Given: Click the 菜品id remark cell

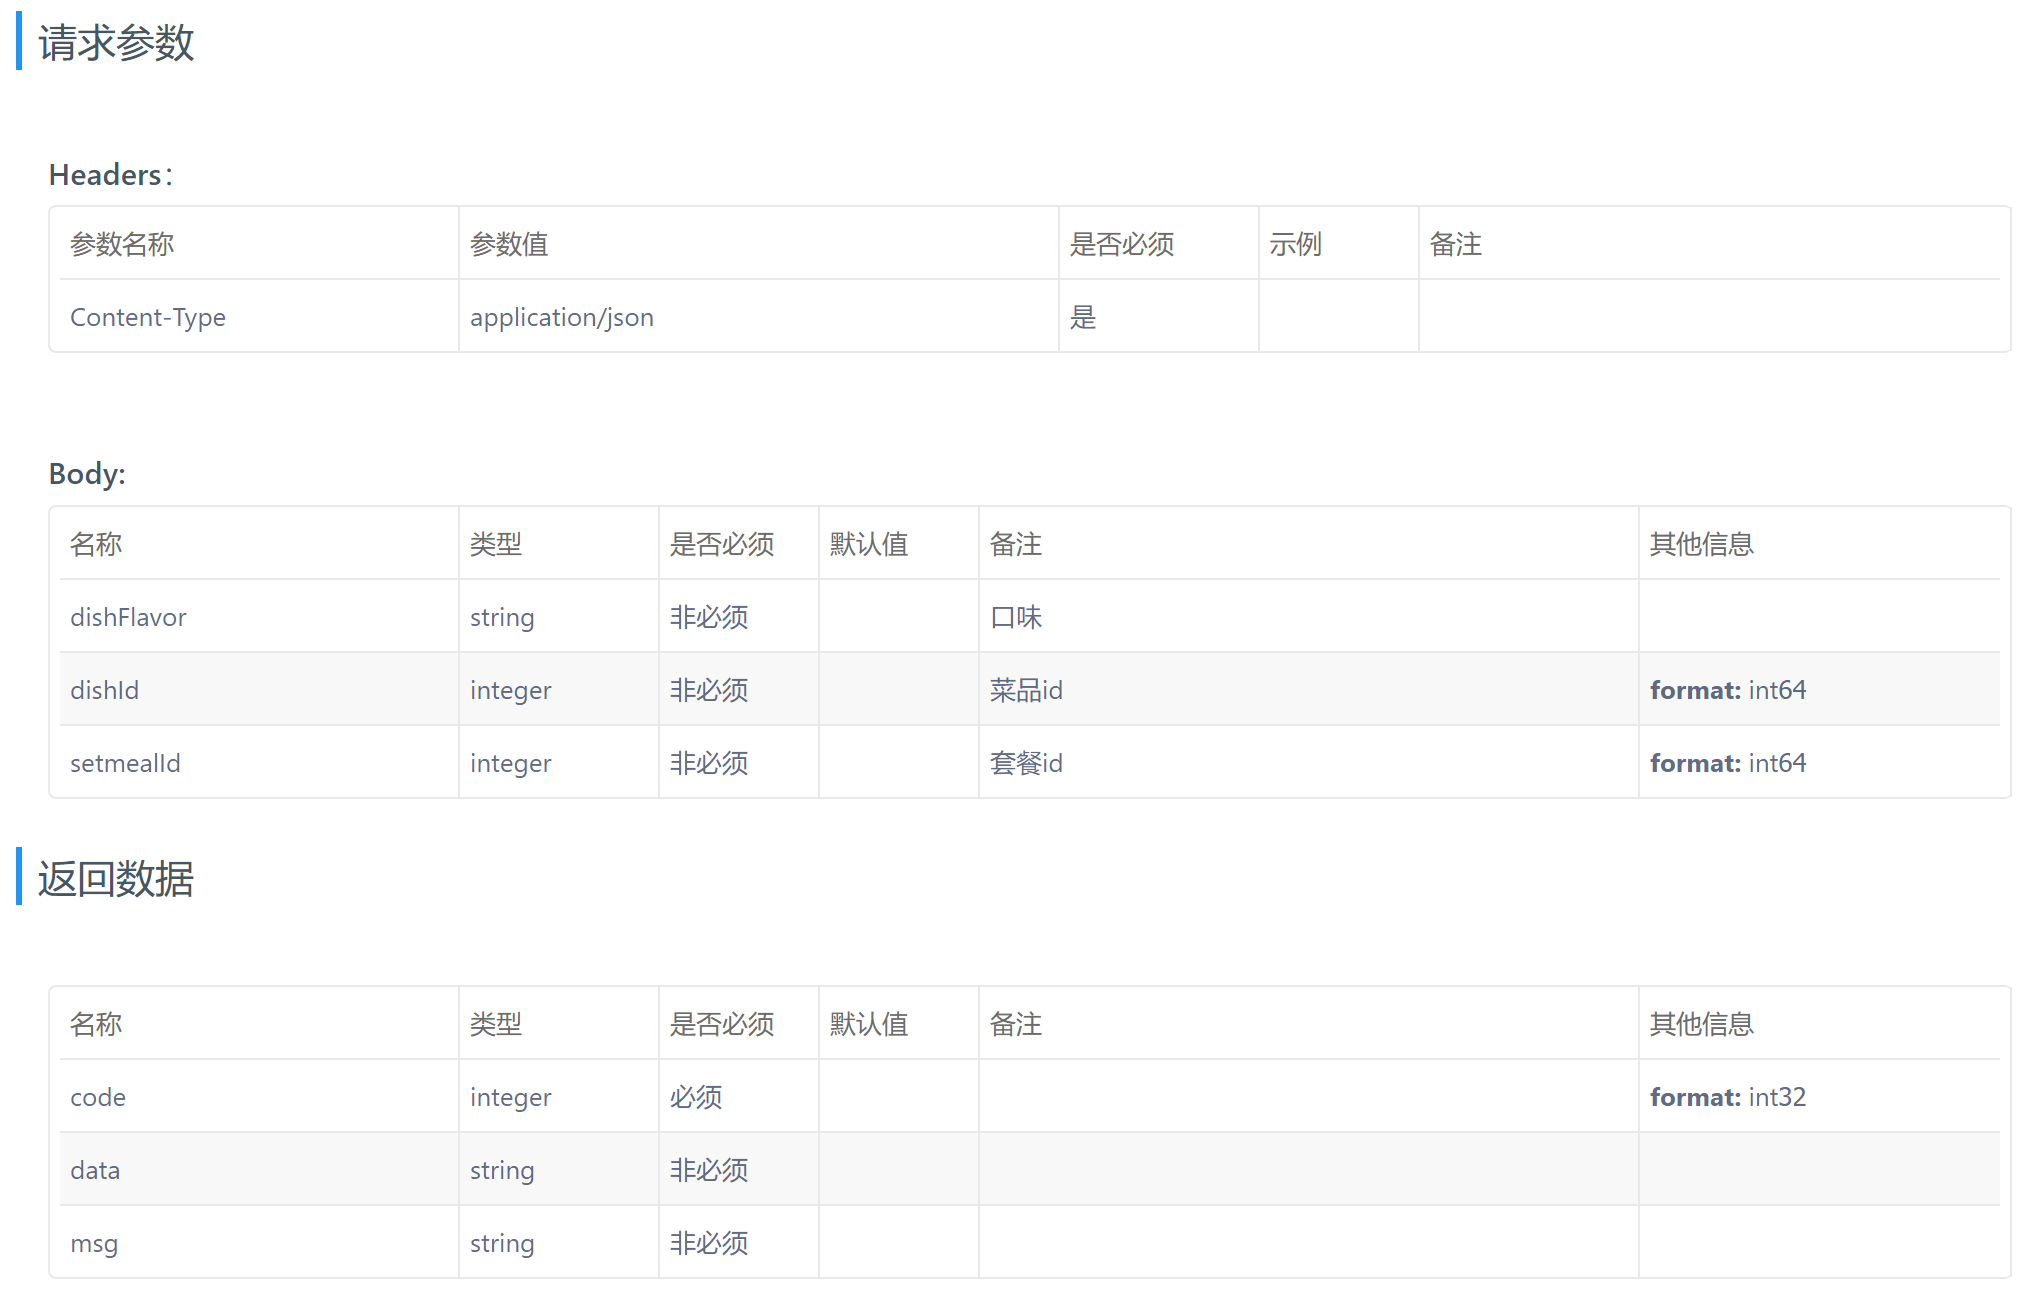Looking at the screenshot, I should pyautogui.click(x=1026, y=690).
